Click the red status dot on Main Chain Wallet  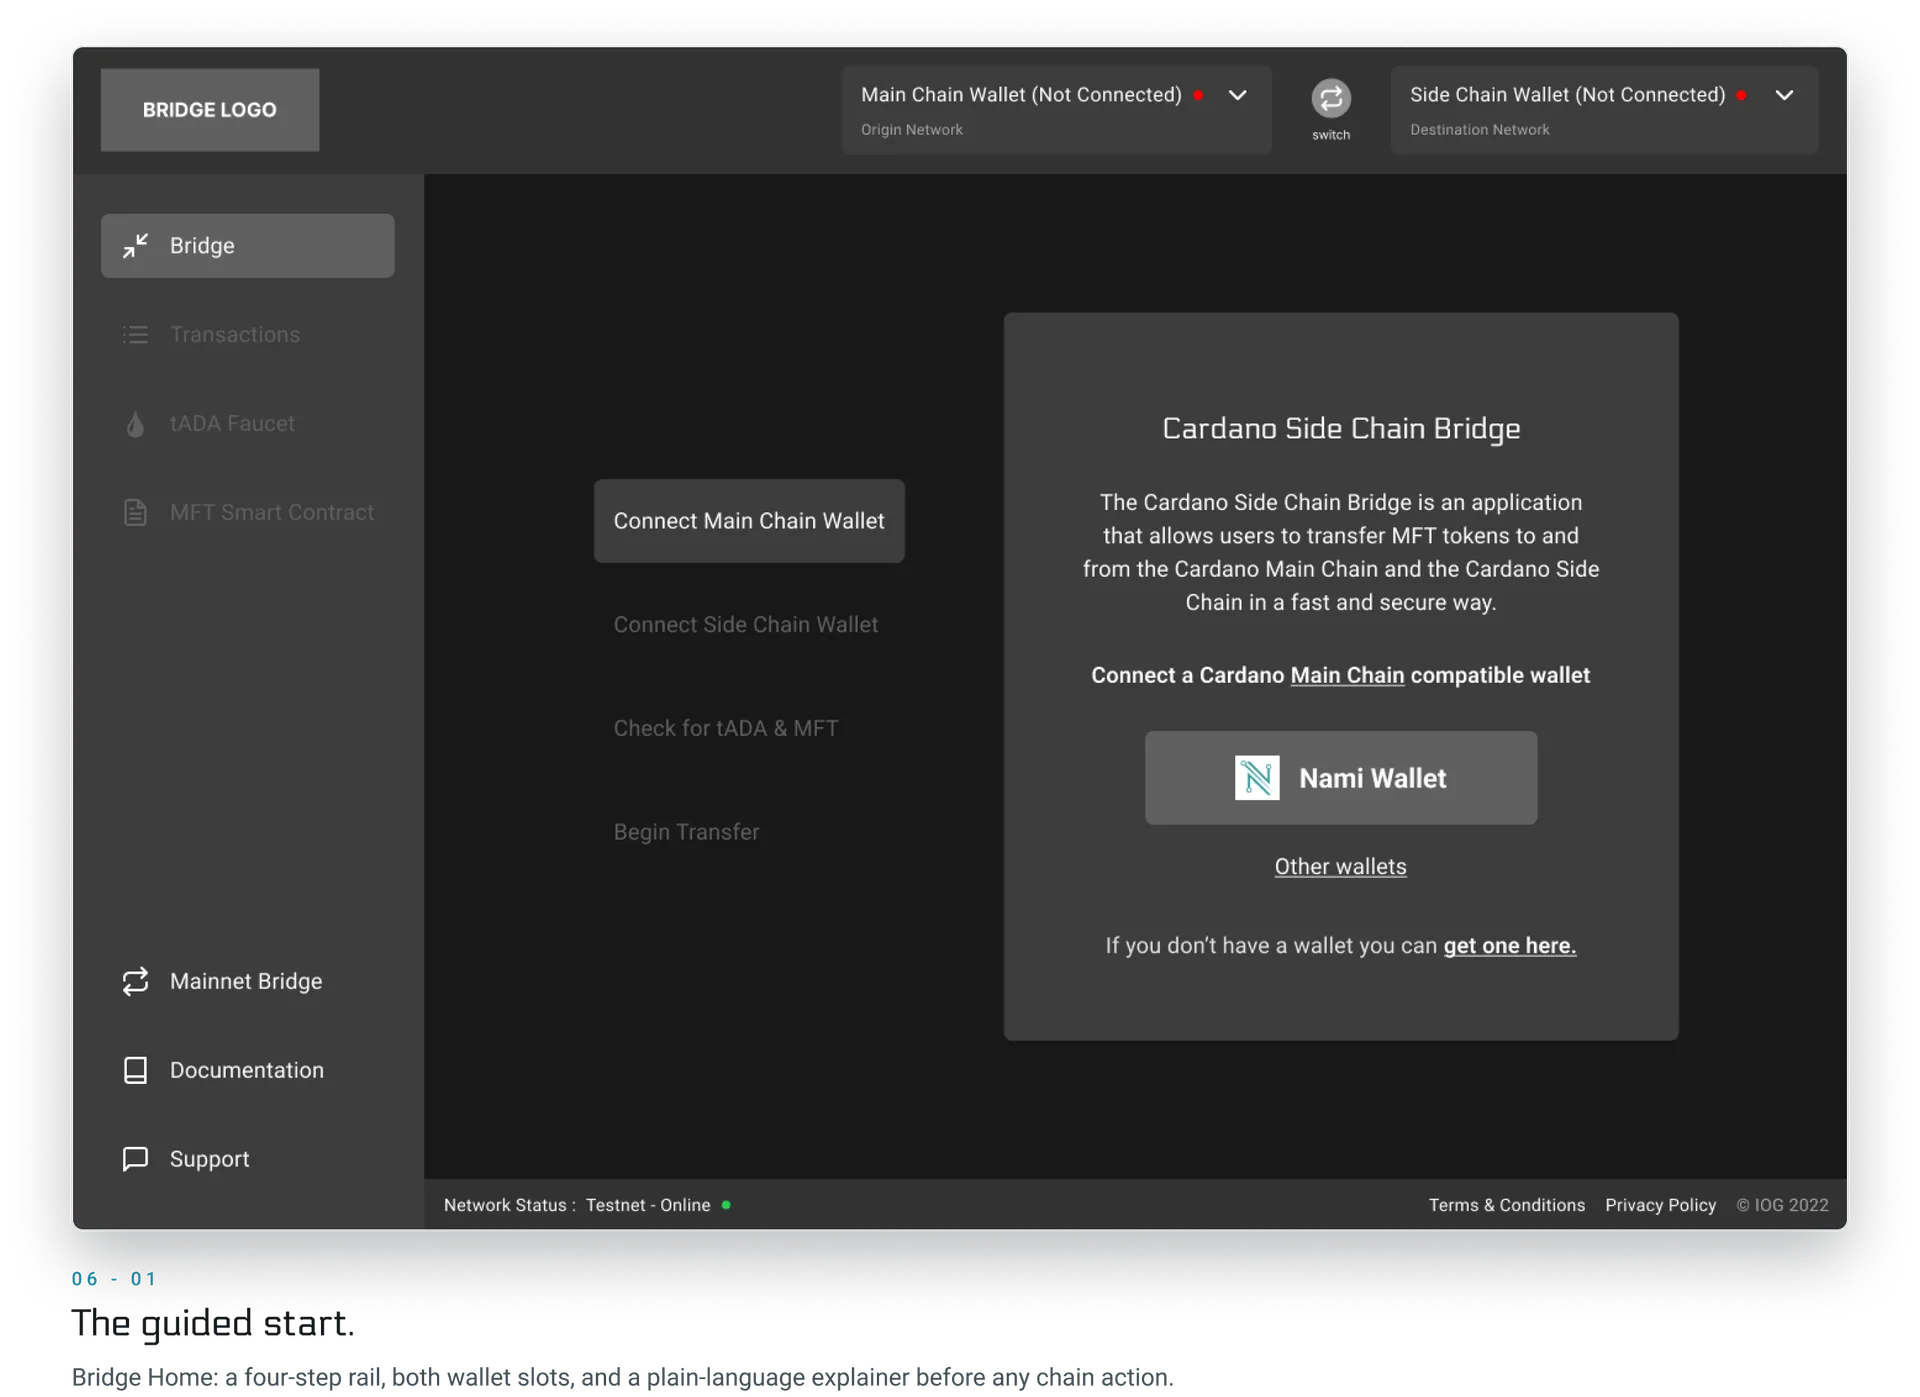tap(1199, 95)
